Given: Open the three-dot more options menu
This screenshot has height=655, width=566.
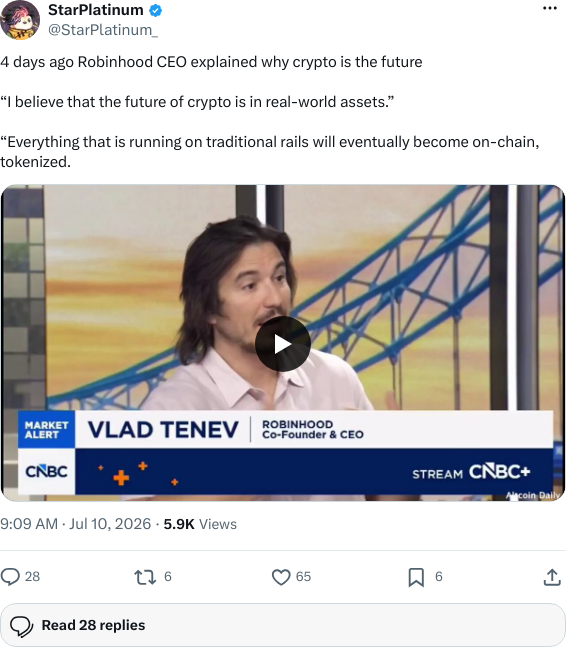Looking at the screenshot, I should (550, 8).
